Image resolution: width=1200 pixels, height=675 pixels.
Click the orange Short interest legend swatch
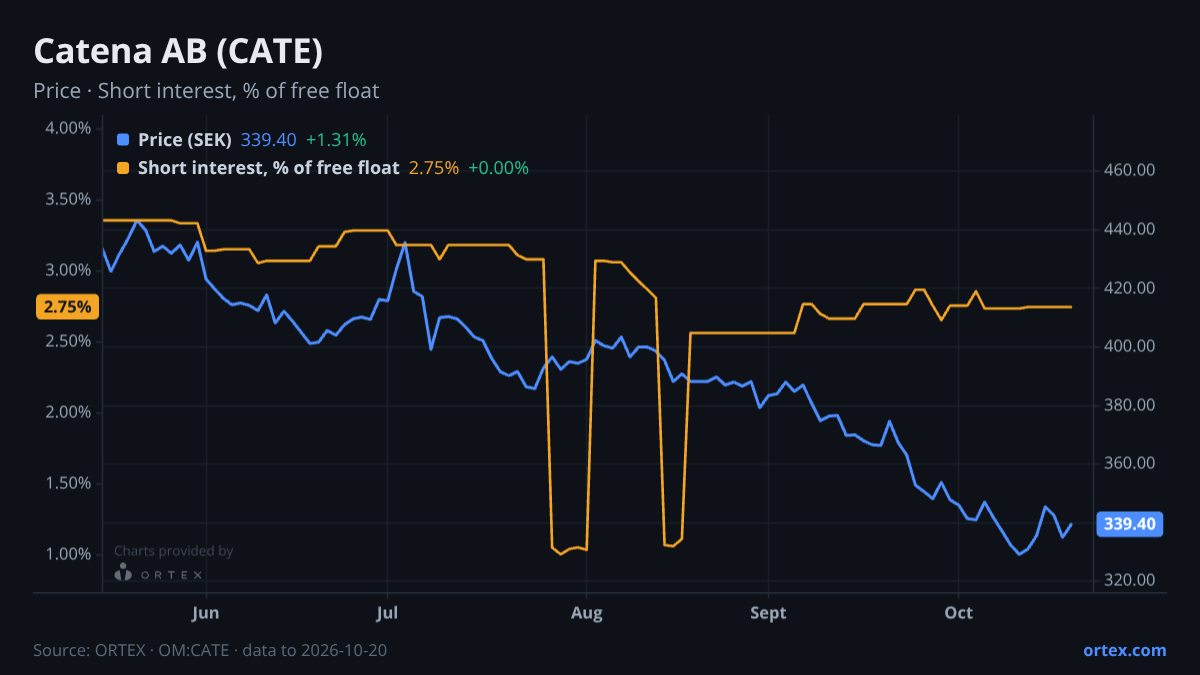coord(123,168)
